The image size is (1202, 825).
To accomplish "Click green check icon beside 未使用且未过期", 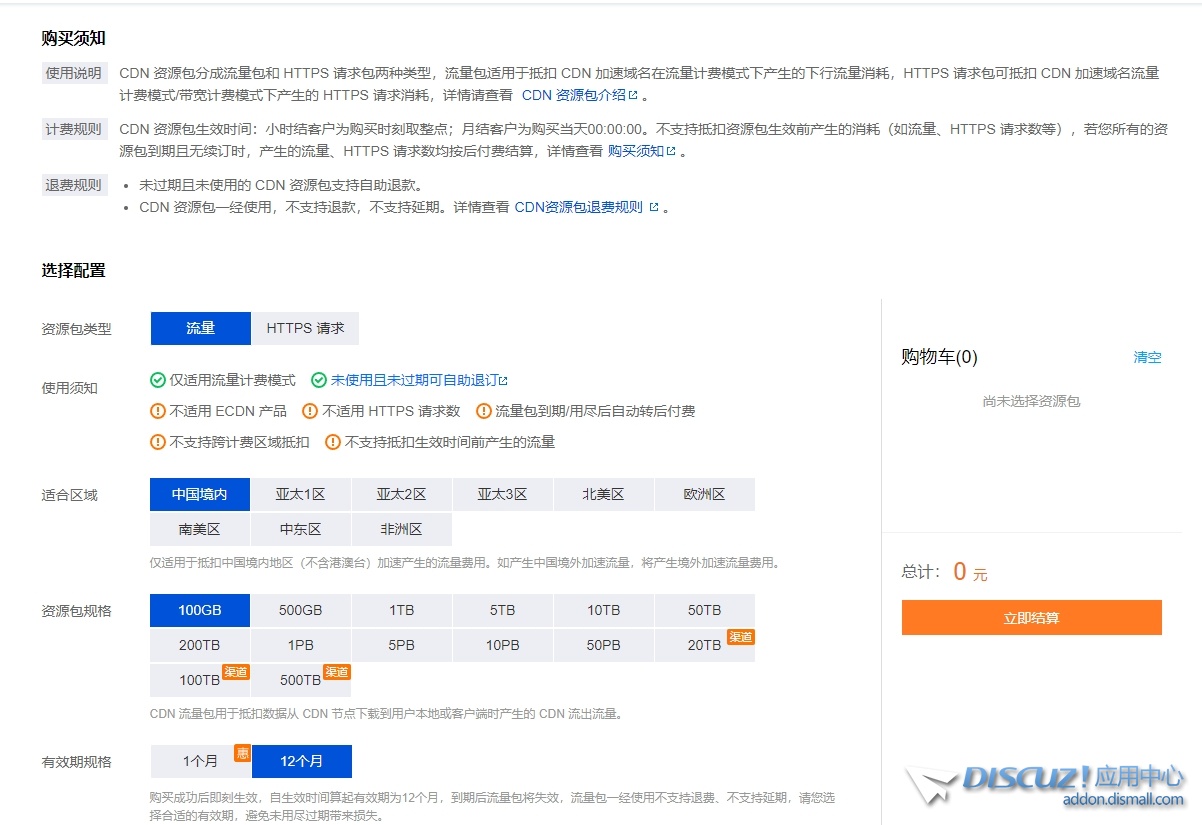I will coord(319,380).
